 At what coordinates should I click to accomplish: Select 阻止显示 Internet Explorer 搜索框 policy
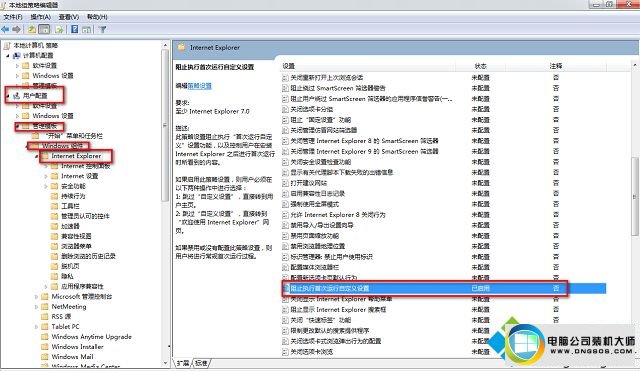pyautogui.click(x=338, y=309)
